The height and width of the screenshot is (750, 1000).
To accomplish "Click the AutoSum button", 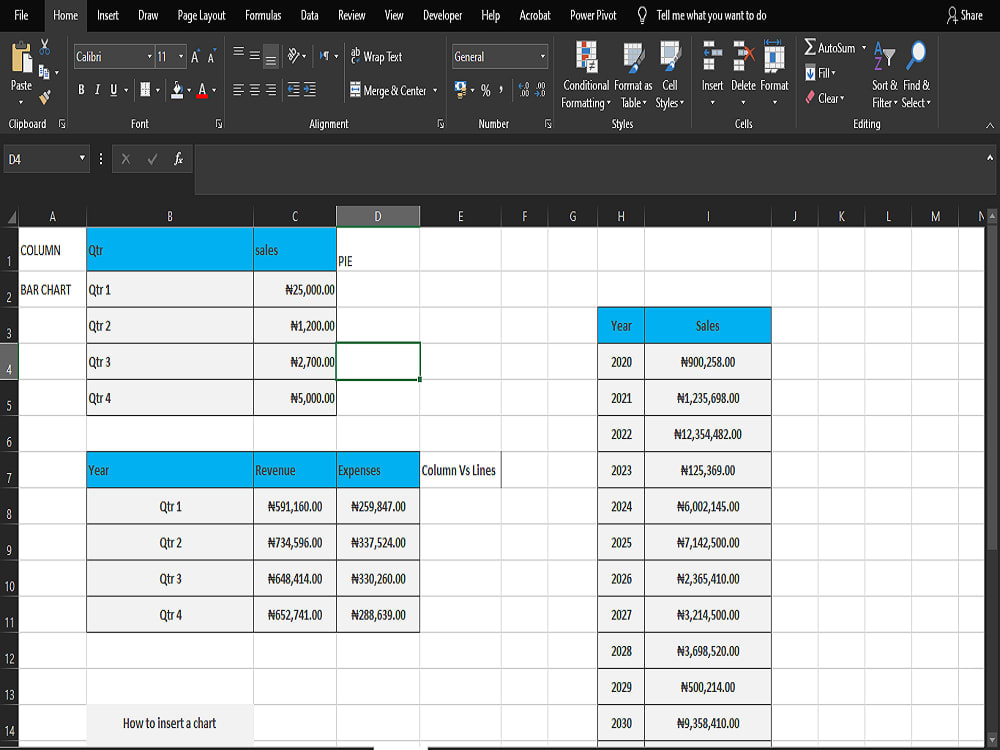I will (x=830, y=48).
